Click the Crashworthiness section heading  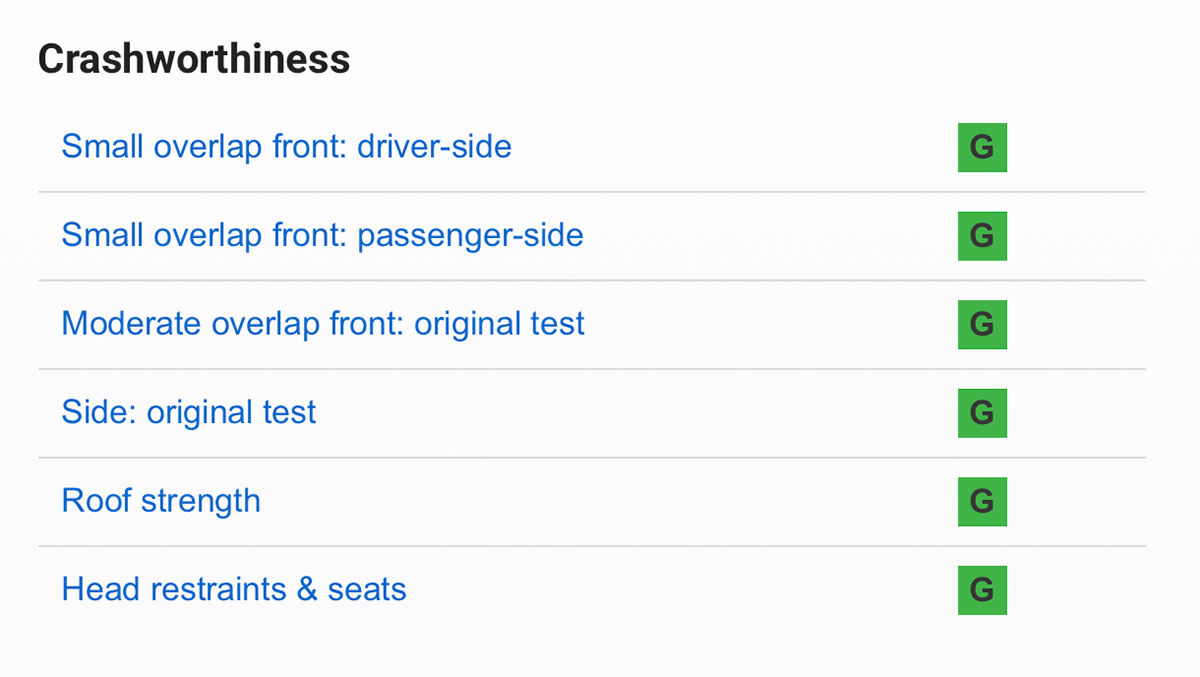pos(194,60)
